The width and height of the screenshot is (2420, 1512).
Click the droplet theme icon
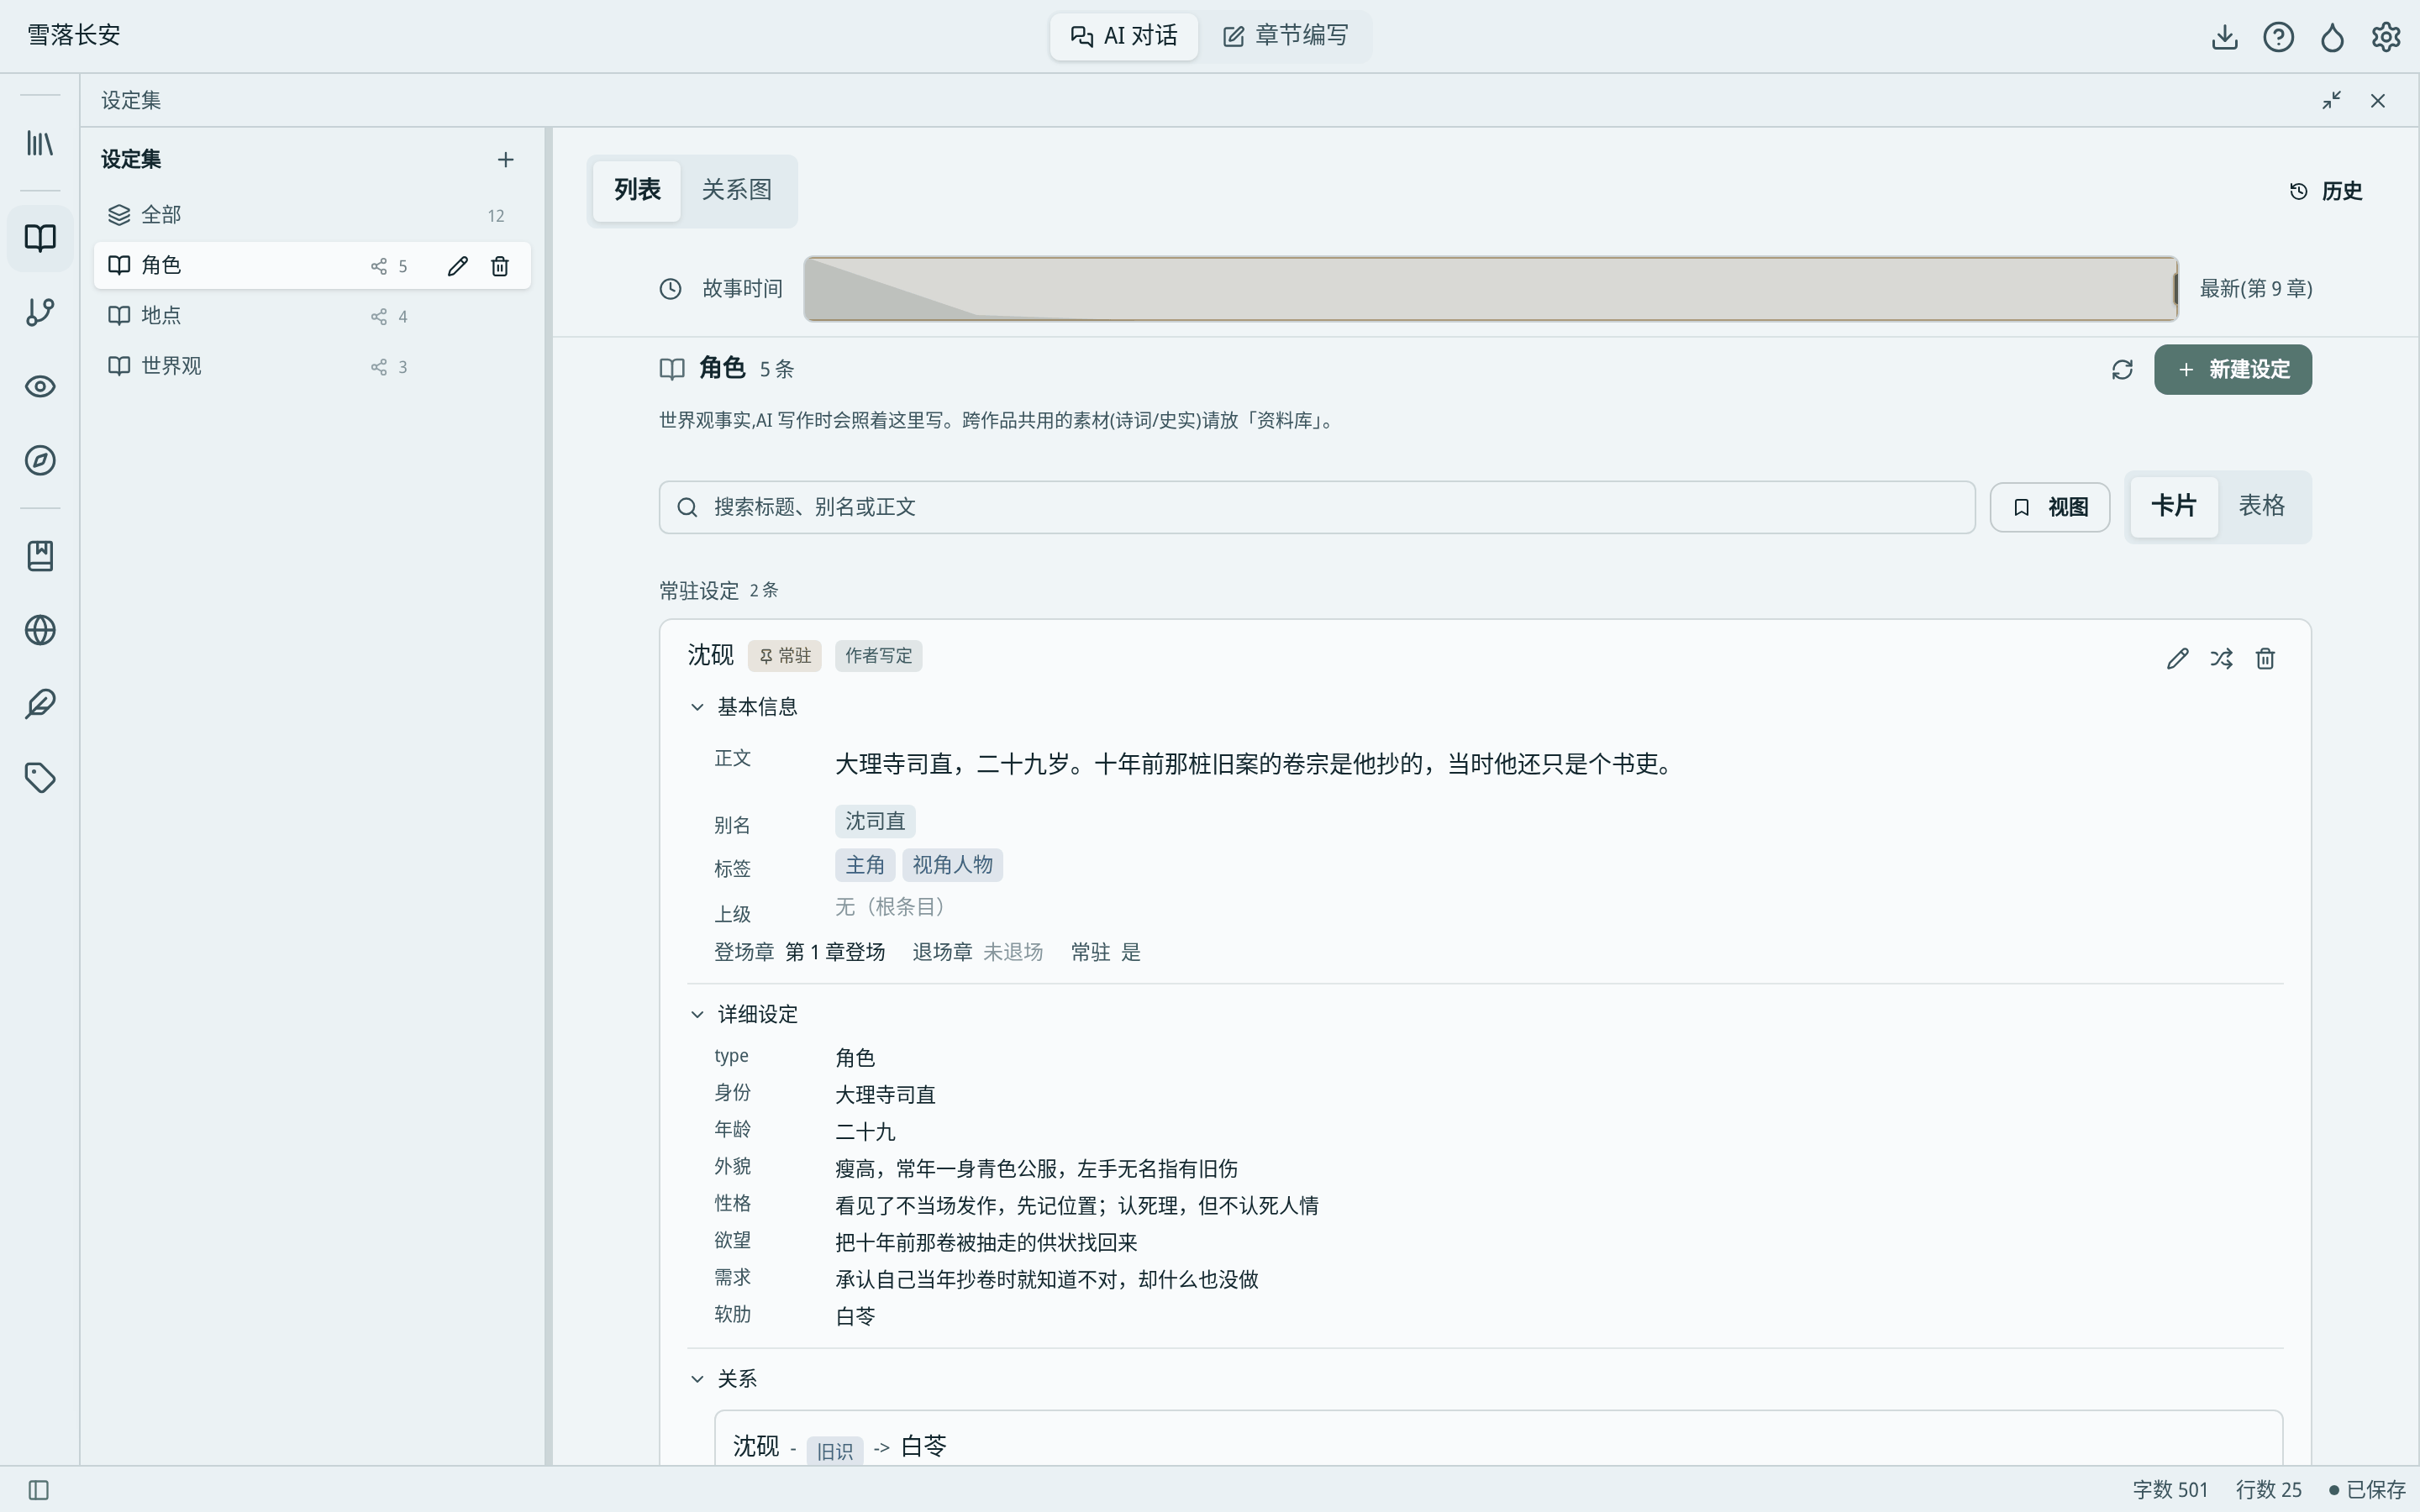coord(2332,37)
